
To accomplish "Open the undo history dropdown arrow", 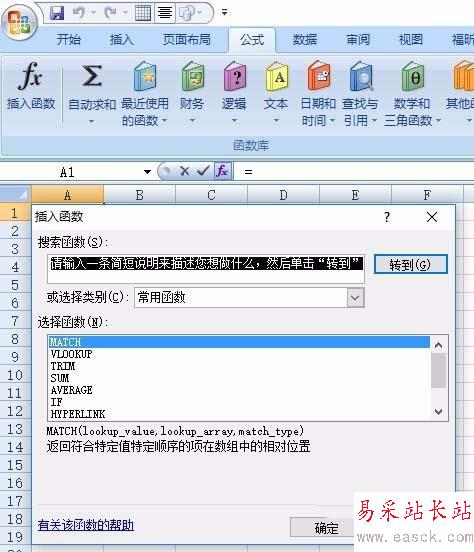I will point(94,13).
